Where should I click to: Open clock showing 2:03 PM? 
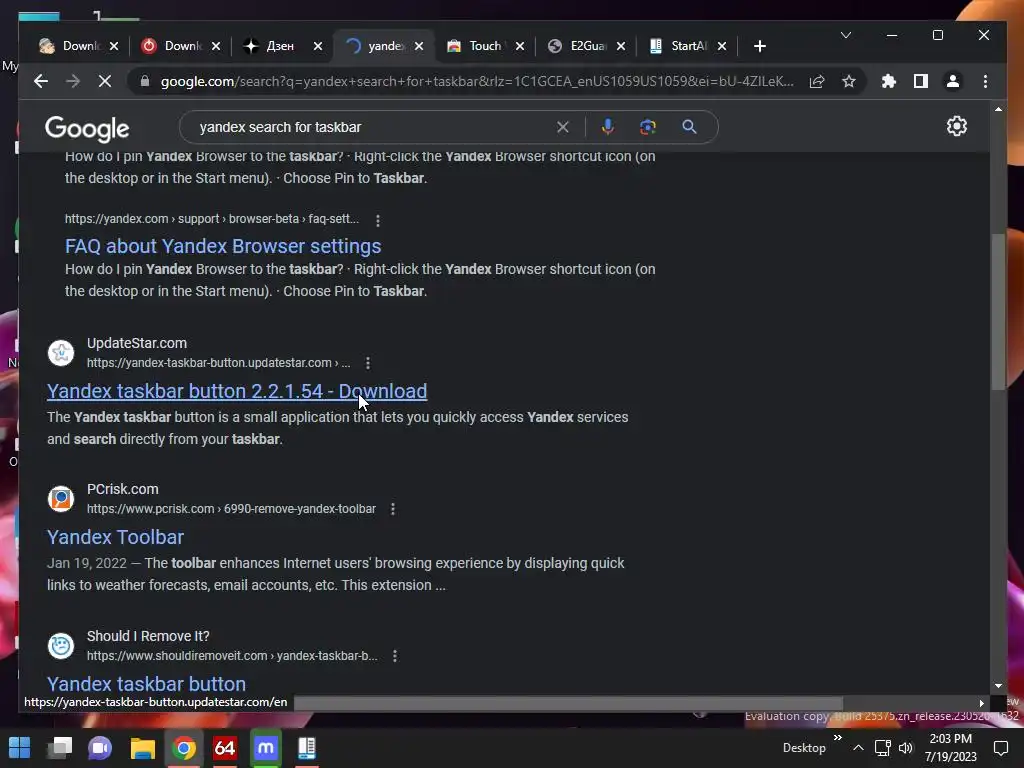[950, 748]
